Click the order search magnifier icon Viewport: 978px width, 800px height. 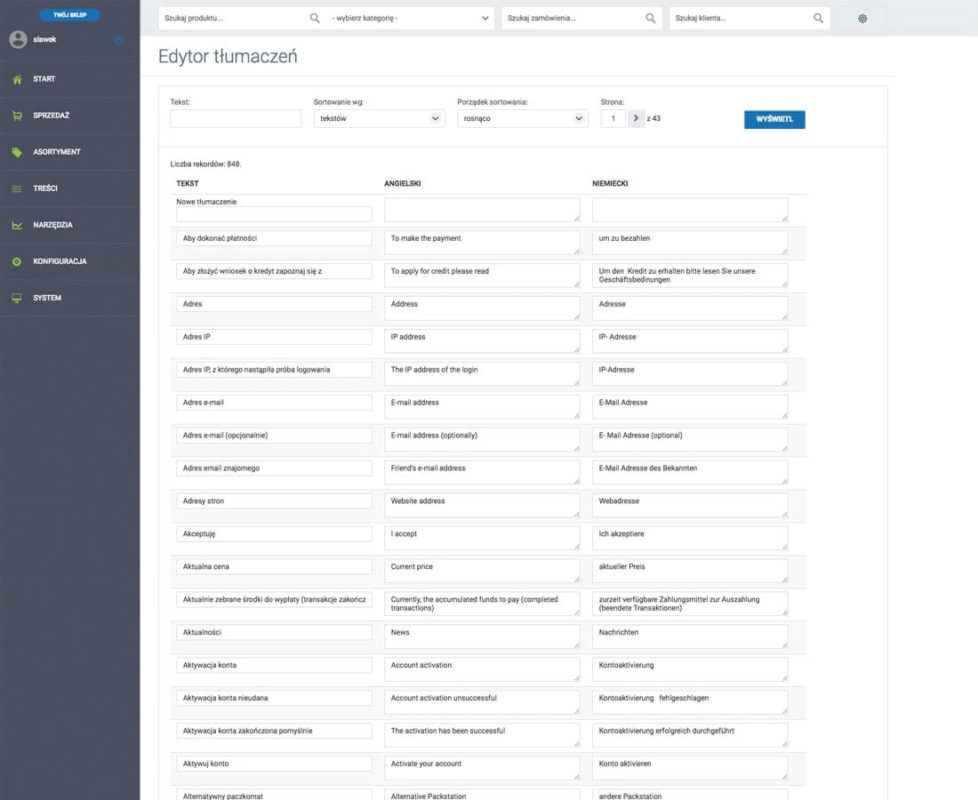pos(650,18)
